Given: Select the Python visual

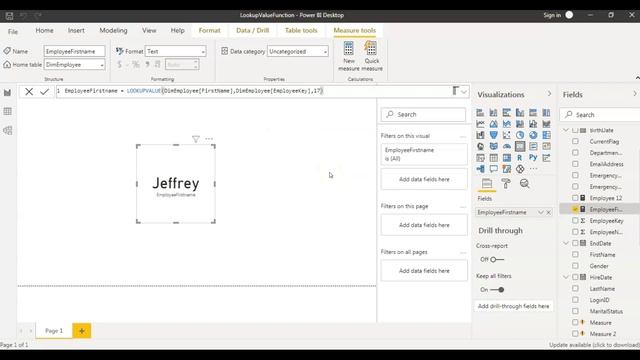Looking at the screenshot, I should click(x=533, y=158).
